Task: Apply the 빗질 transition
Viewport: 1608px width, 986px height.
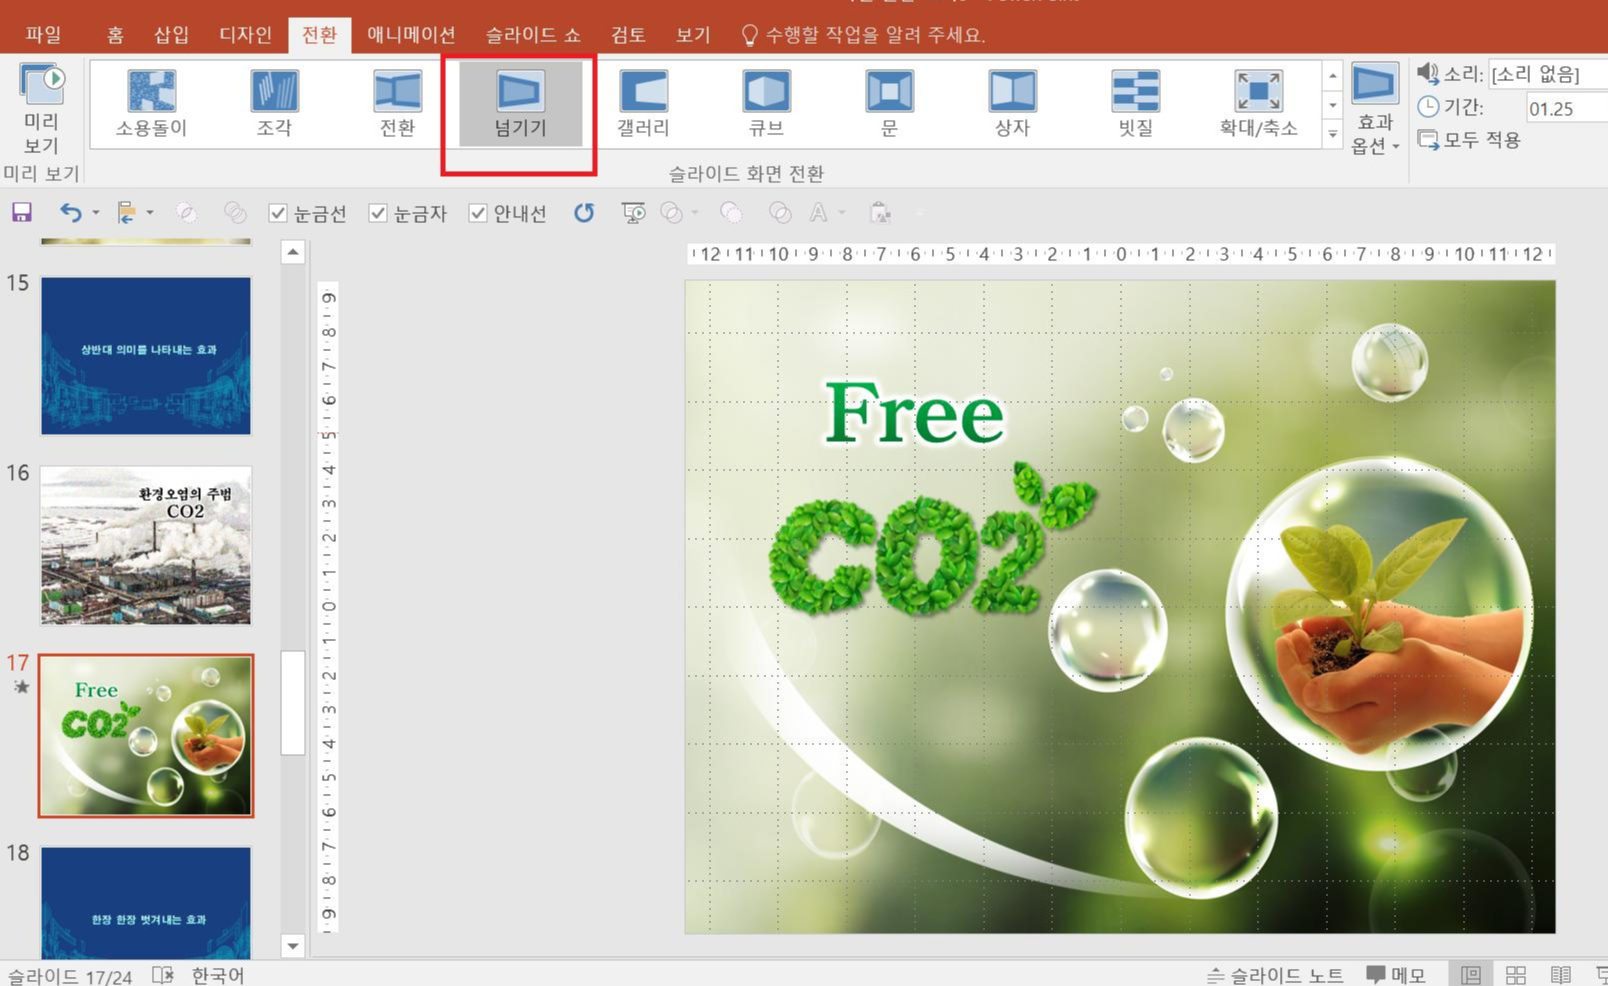Action: [x=1135, y=104]
